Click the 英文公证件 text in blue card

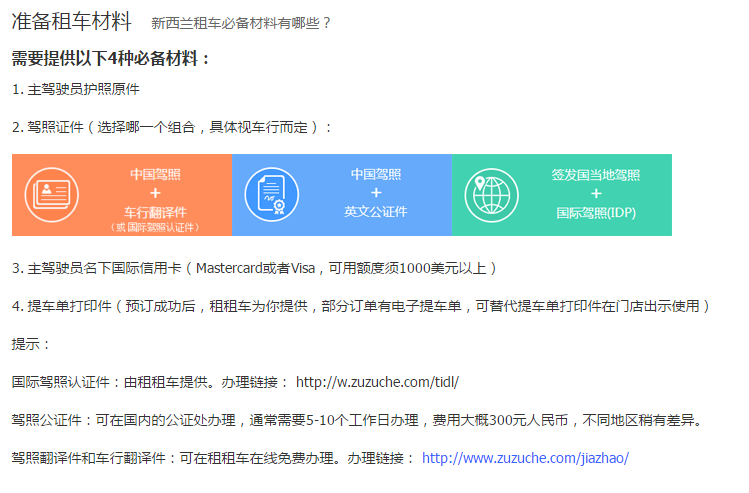tap(376, 211)
